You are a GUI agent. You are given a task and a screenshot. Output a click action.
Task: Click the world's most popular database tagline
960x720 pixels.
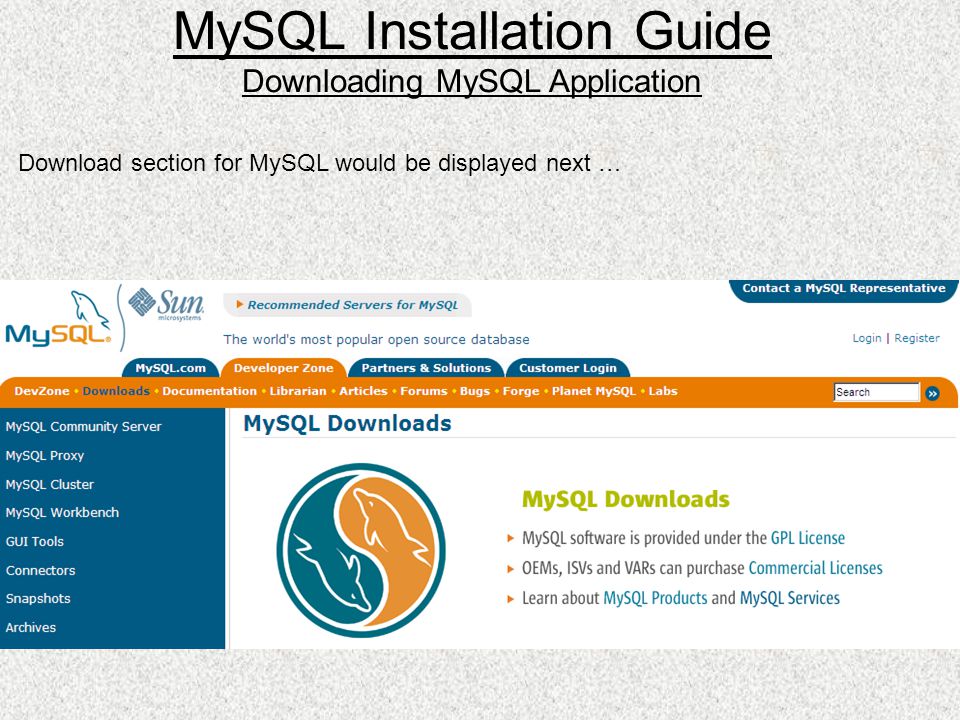(377, 340)
